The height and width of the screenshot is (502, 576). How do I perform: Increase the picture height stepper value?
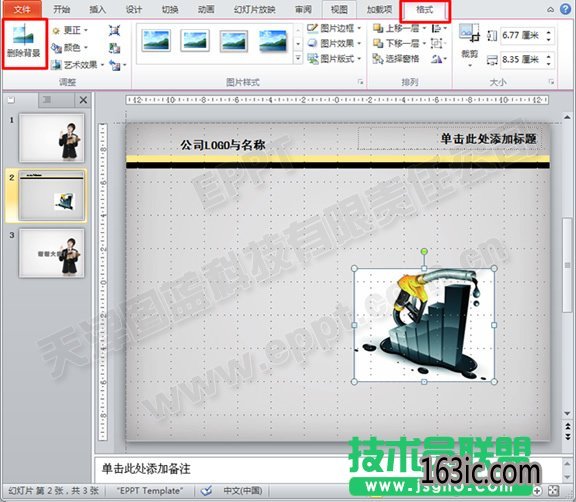click(x=549, y=32)
